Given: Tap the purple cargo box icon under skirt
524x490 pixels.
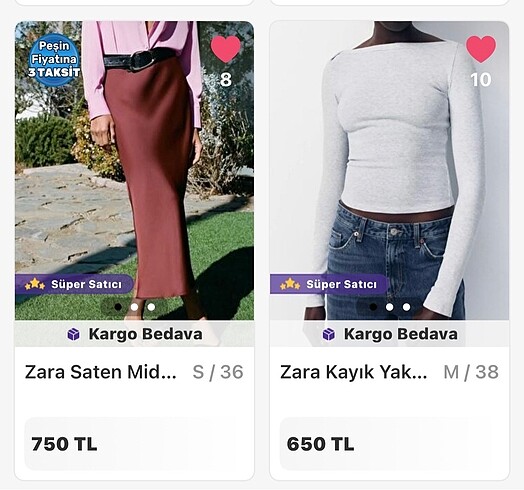Looking at the screenshot, I should pos(74,334).
